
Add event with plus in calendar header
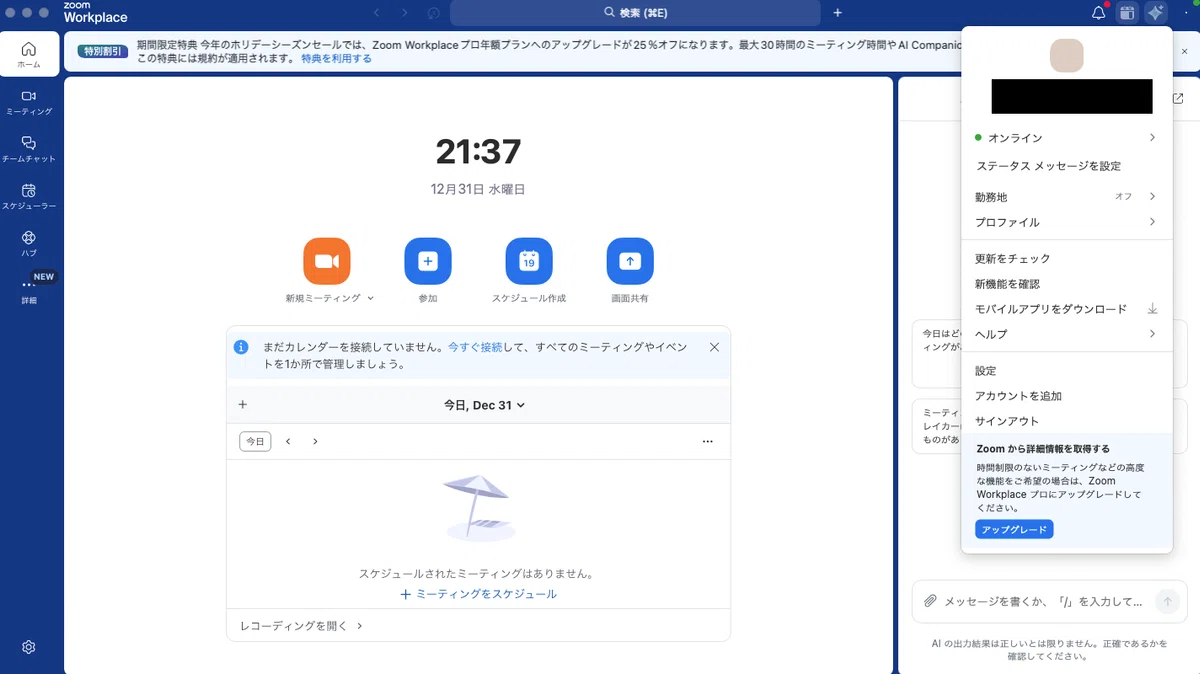243,405
